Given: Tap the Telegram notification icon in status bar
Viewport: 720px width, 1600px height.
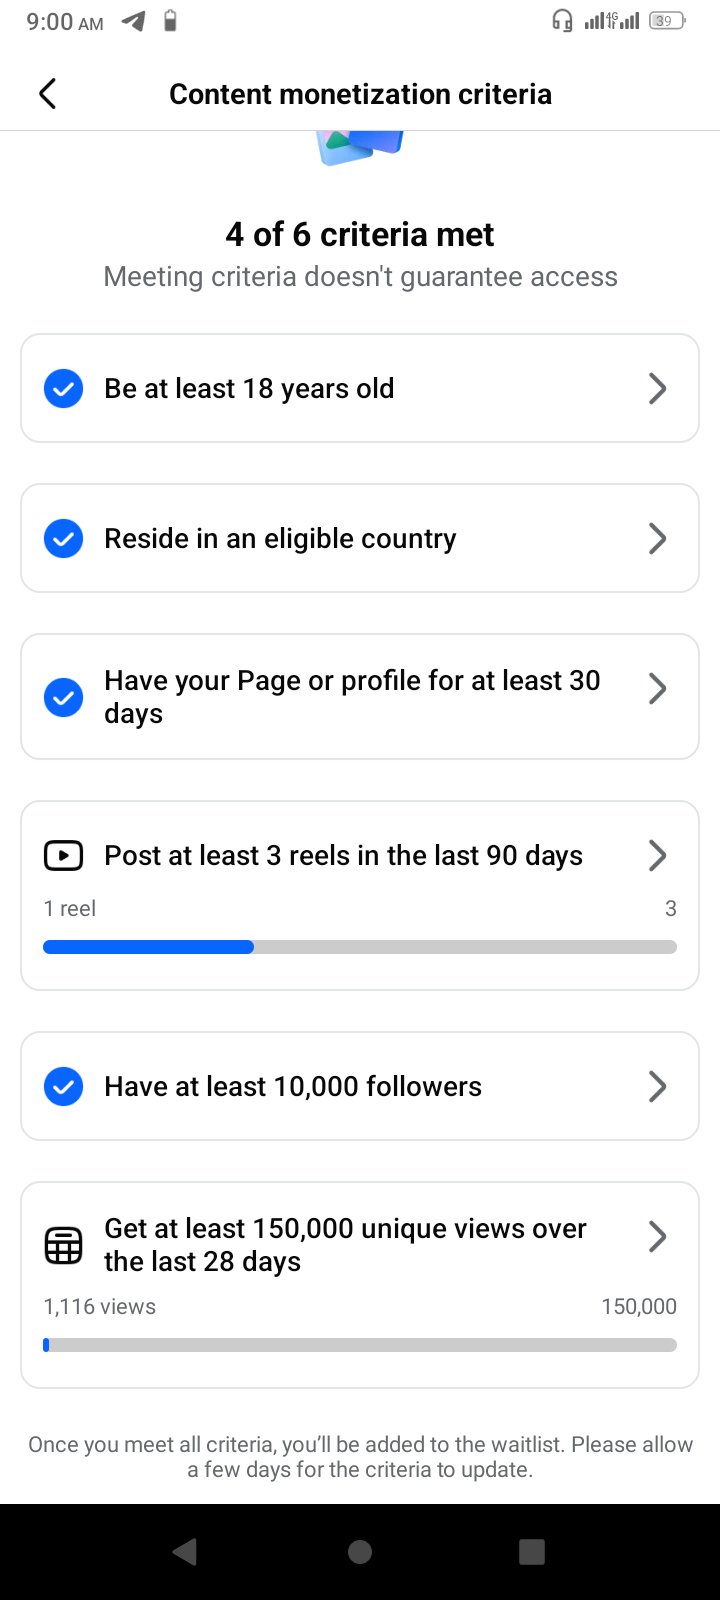Looking at the screenshot, I should (133, 21).
